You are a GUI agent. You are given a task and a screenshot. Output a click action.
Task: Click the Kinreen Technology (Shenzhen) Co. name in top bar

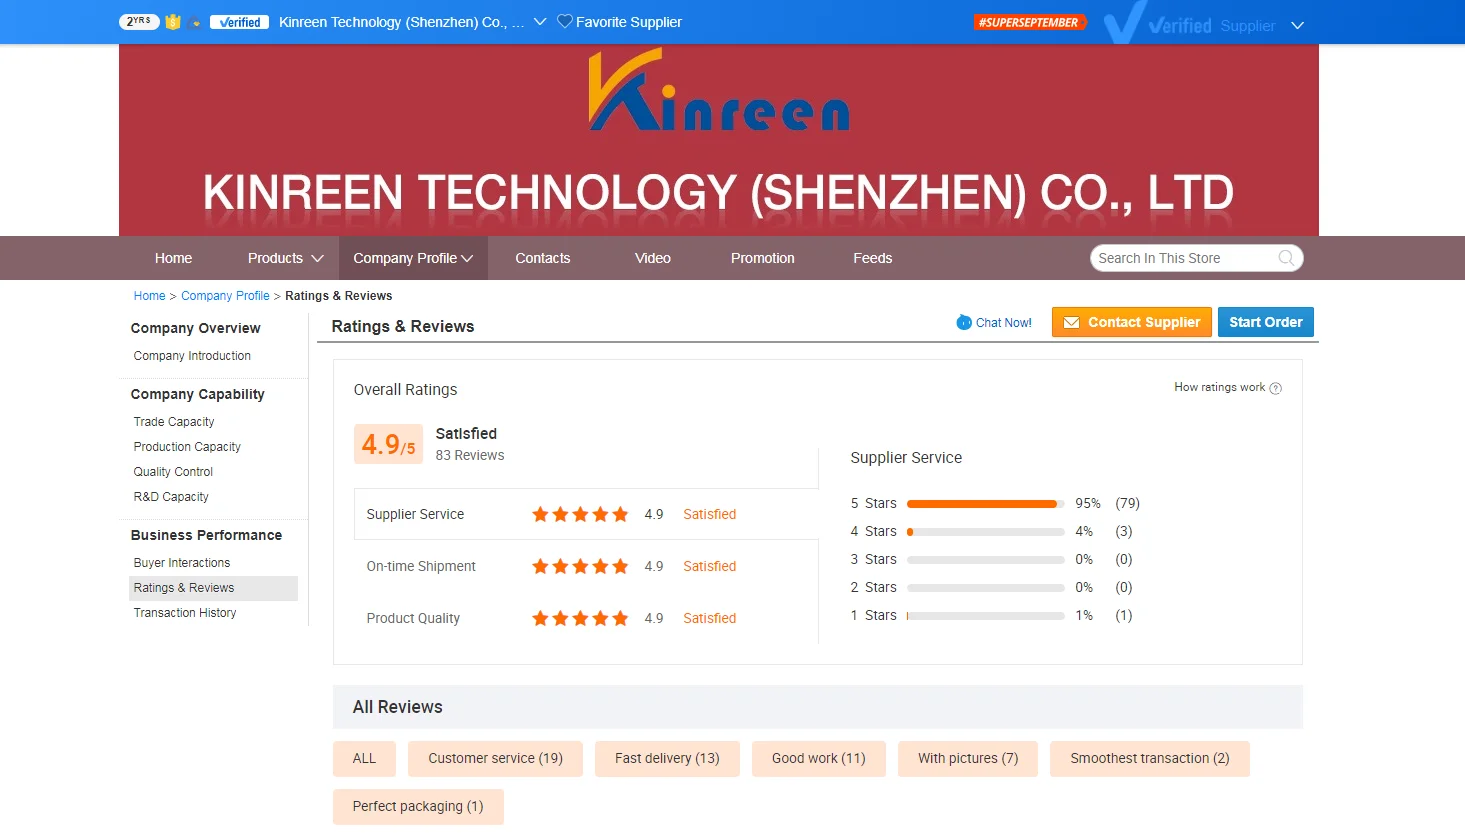tap(401, 22)
